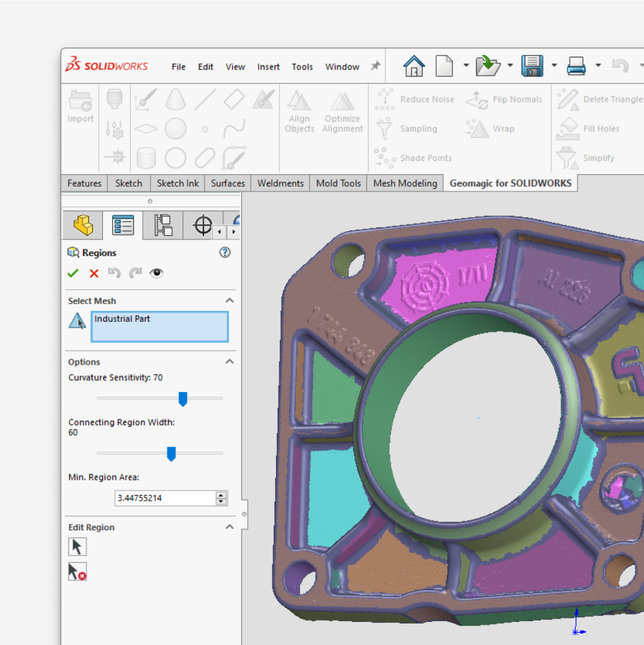Open the Save dropdown arrow
Viewport: 644px width, 645px height.
click(554, 65)
